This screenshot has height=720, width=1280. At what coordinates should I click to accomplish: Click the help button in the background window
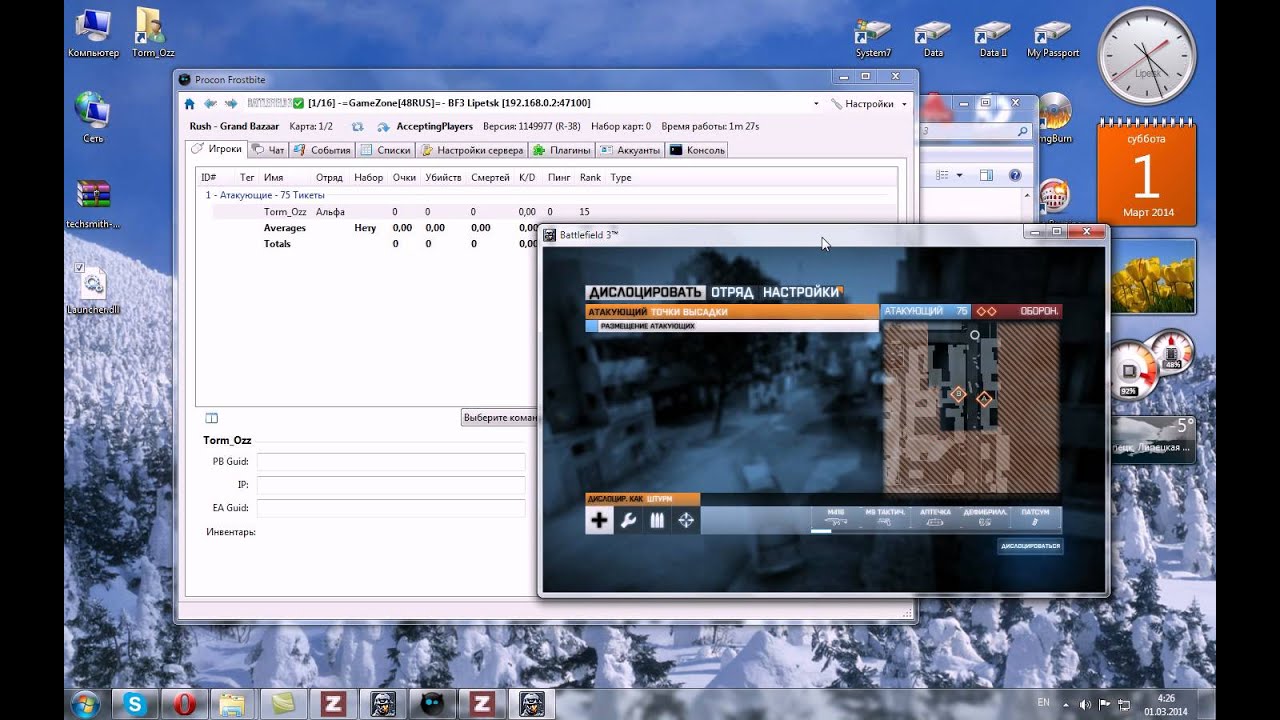pos(1015,175)
